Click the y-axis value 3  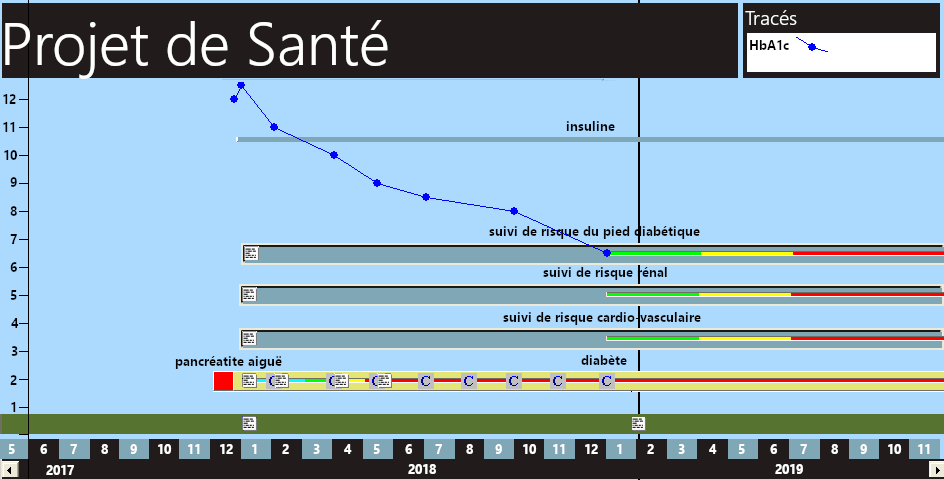tap(14, 351)
